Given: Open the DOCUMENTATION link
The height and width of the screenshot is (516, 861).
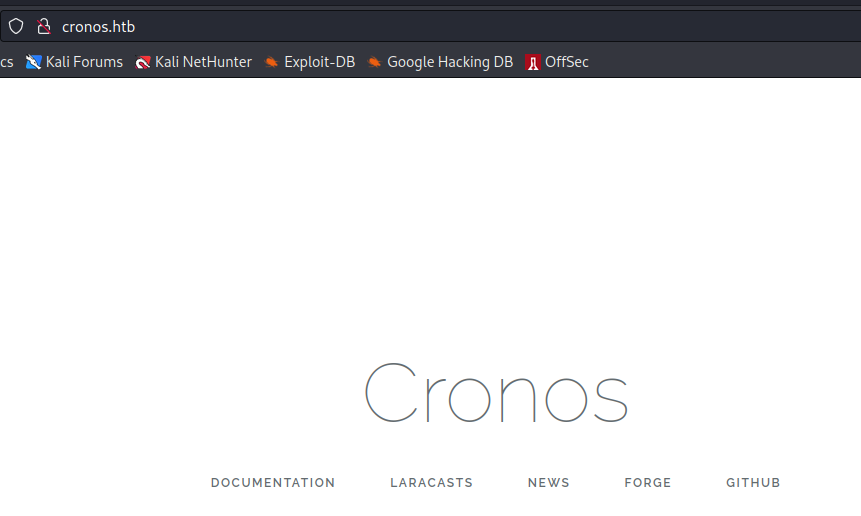Looking at the screenshot, I should [273, 483].
